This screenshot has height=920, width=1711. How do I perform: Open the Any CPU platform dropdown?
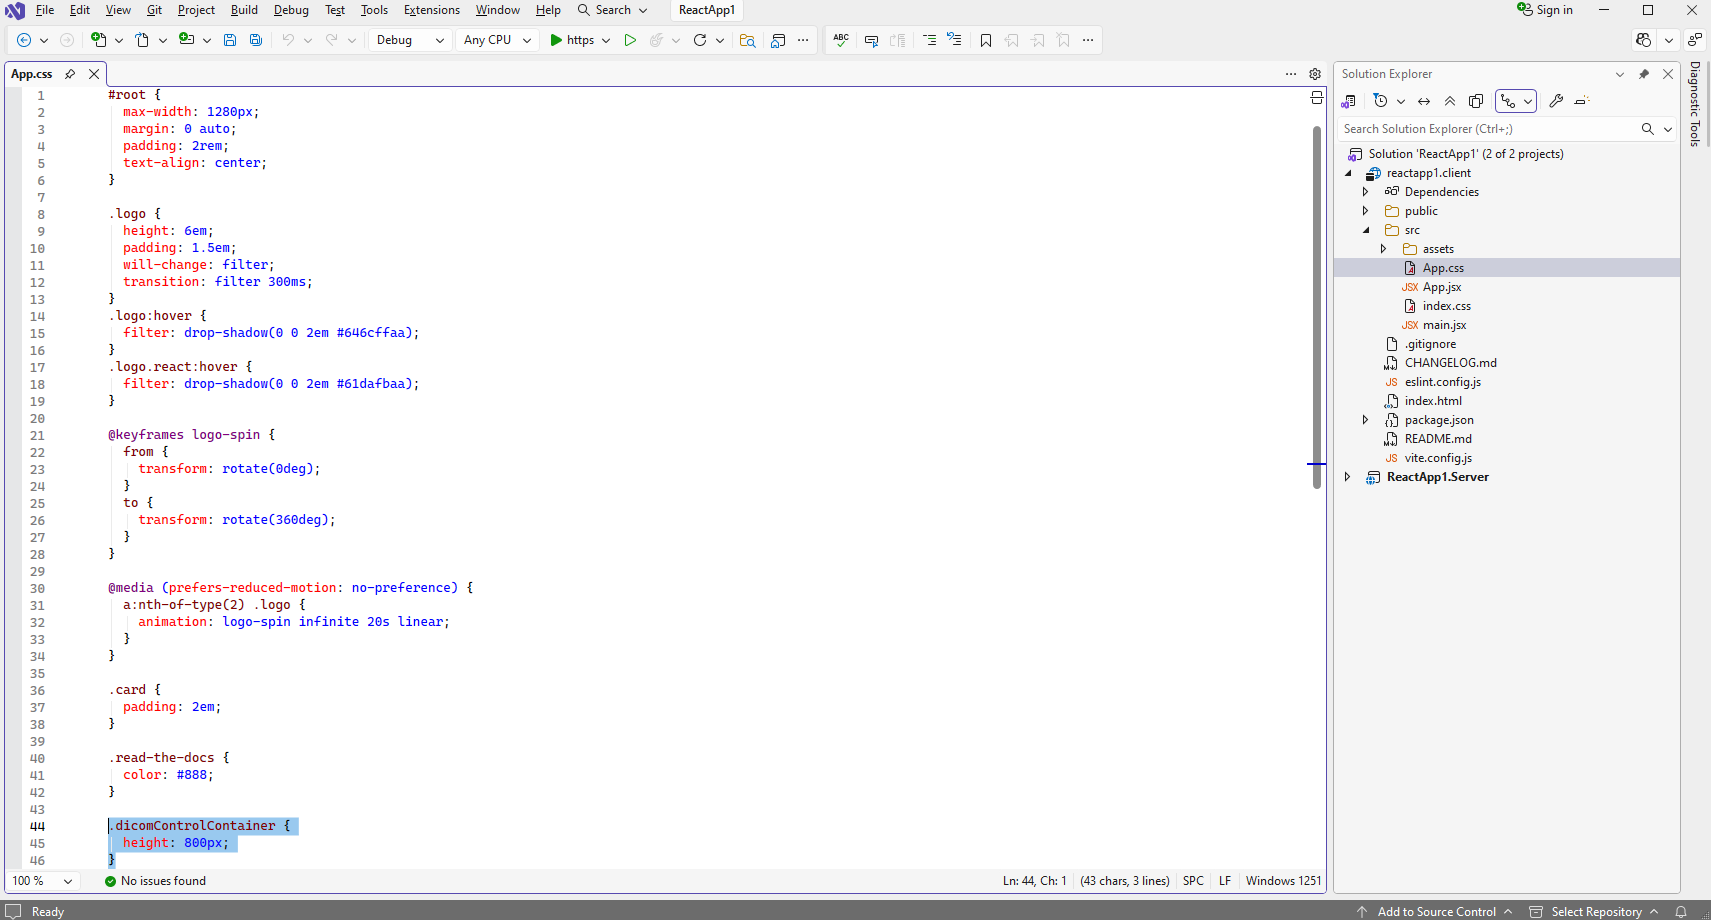497,40
